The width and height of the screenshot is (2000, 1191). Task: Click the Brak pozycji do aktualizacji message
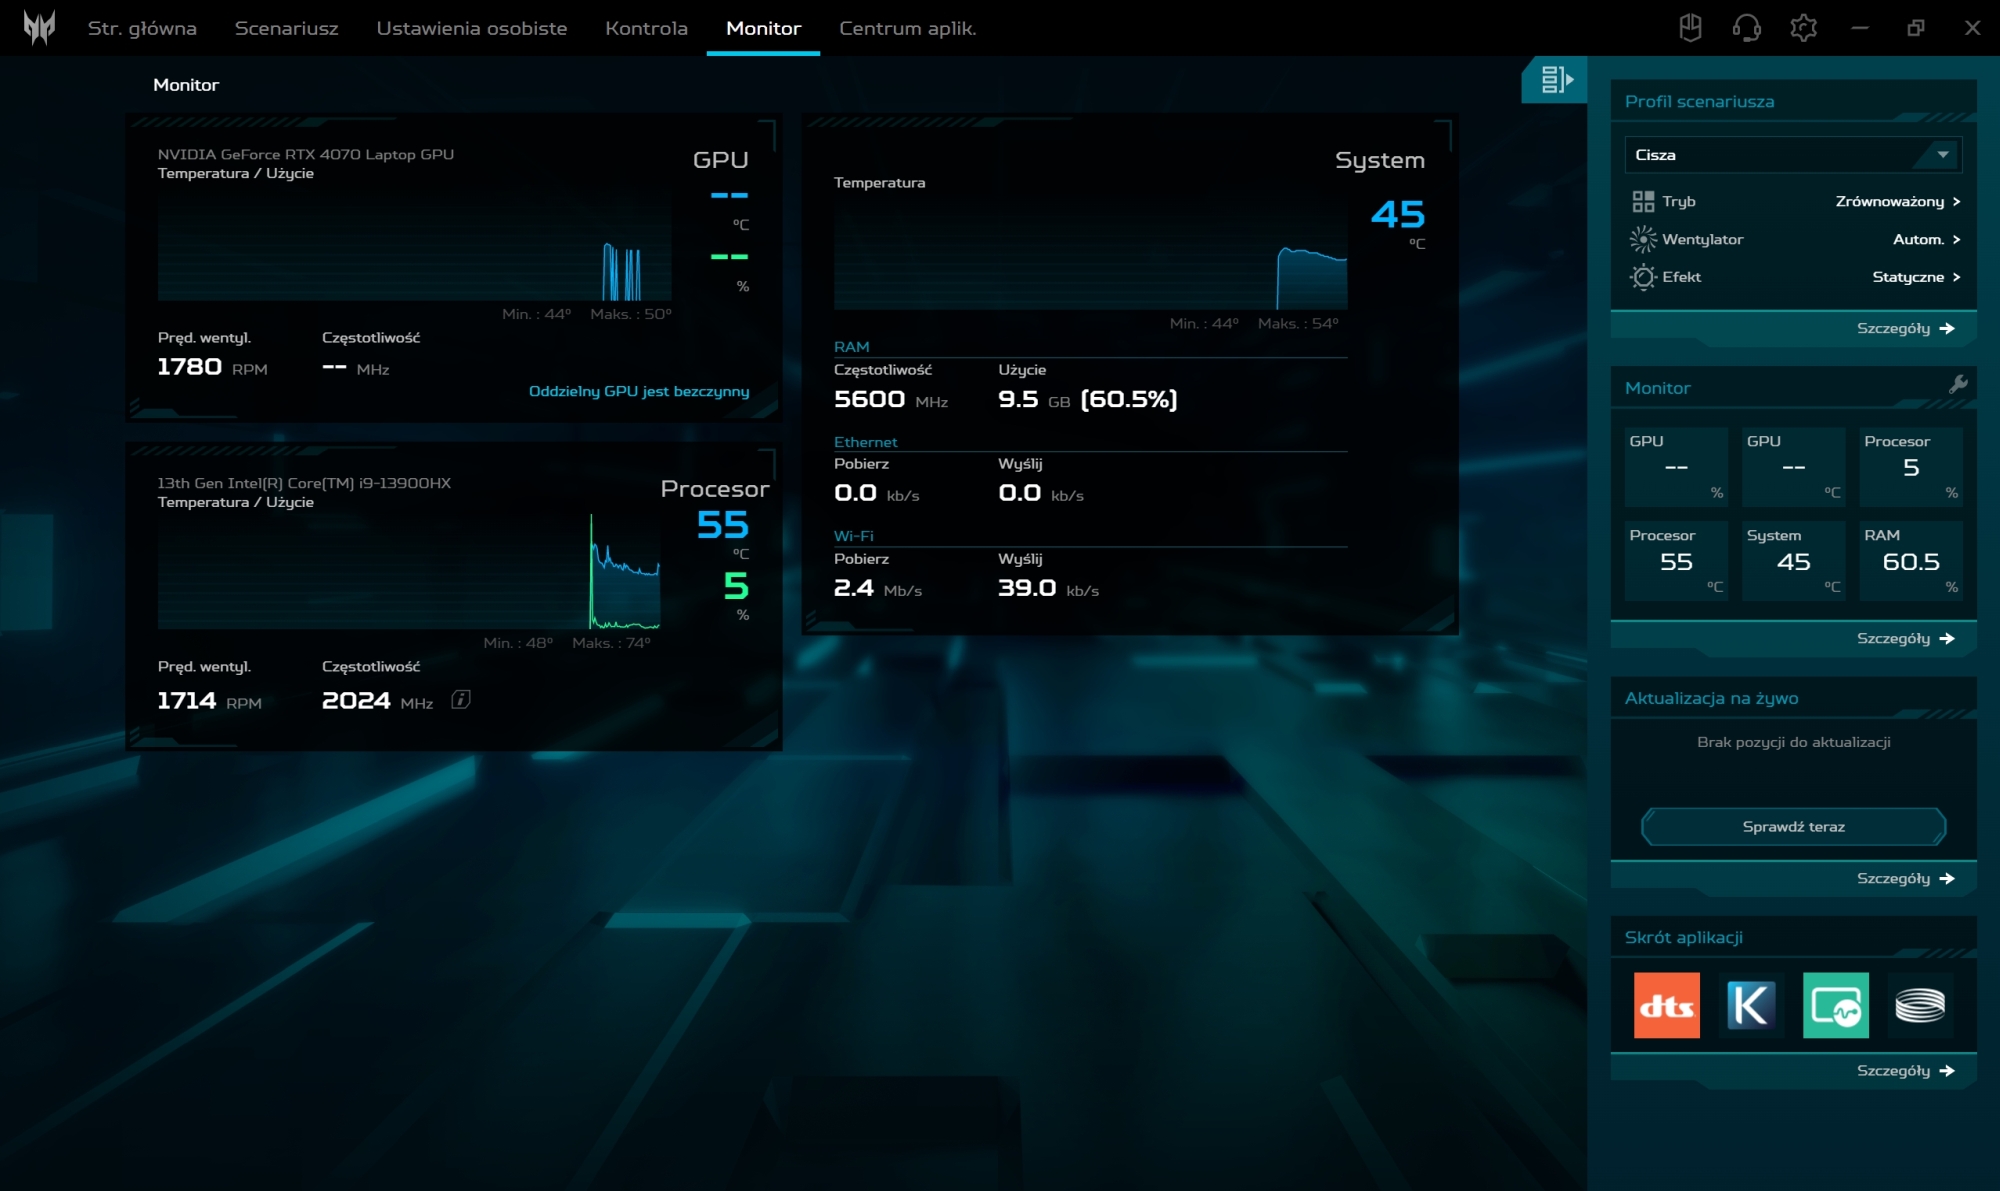click(1793, 742)
